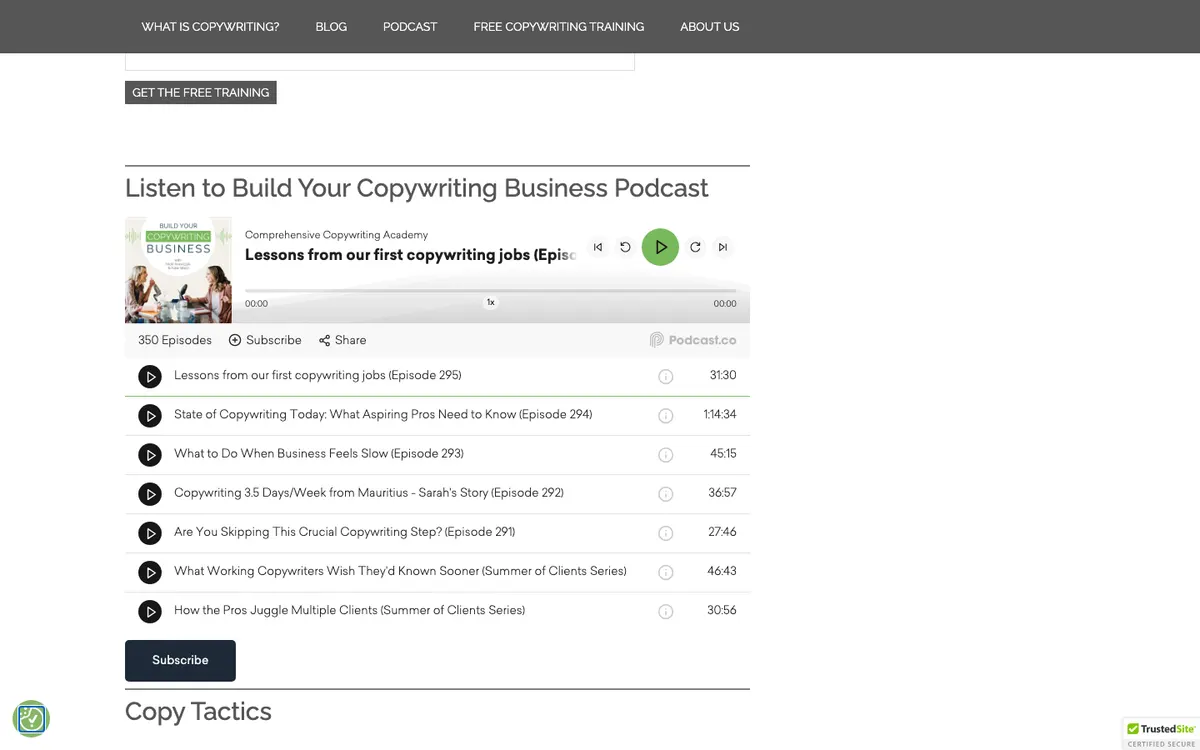Go to About Us page
1200x750 pixels.
pyautogui.click(x=710, y=26)
